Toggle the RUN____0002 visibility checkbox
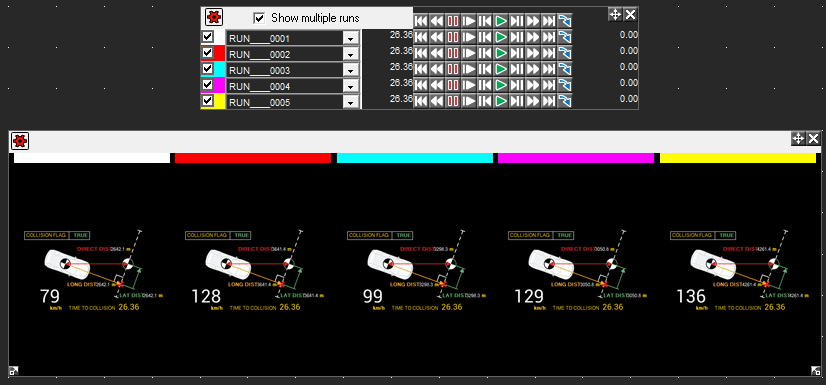826x385 pixels. pos(208,52)
